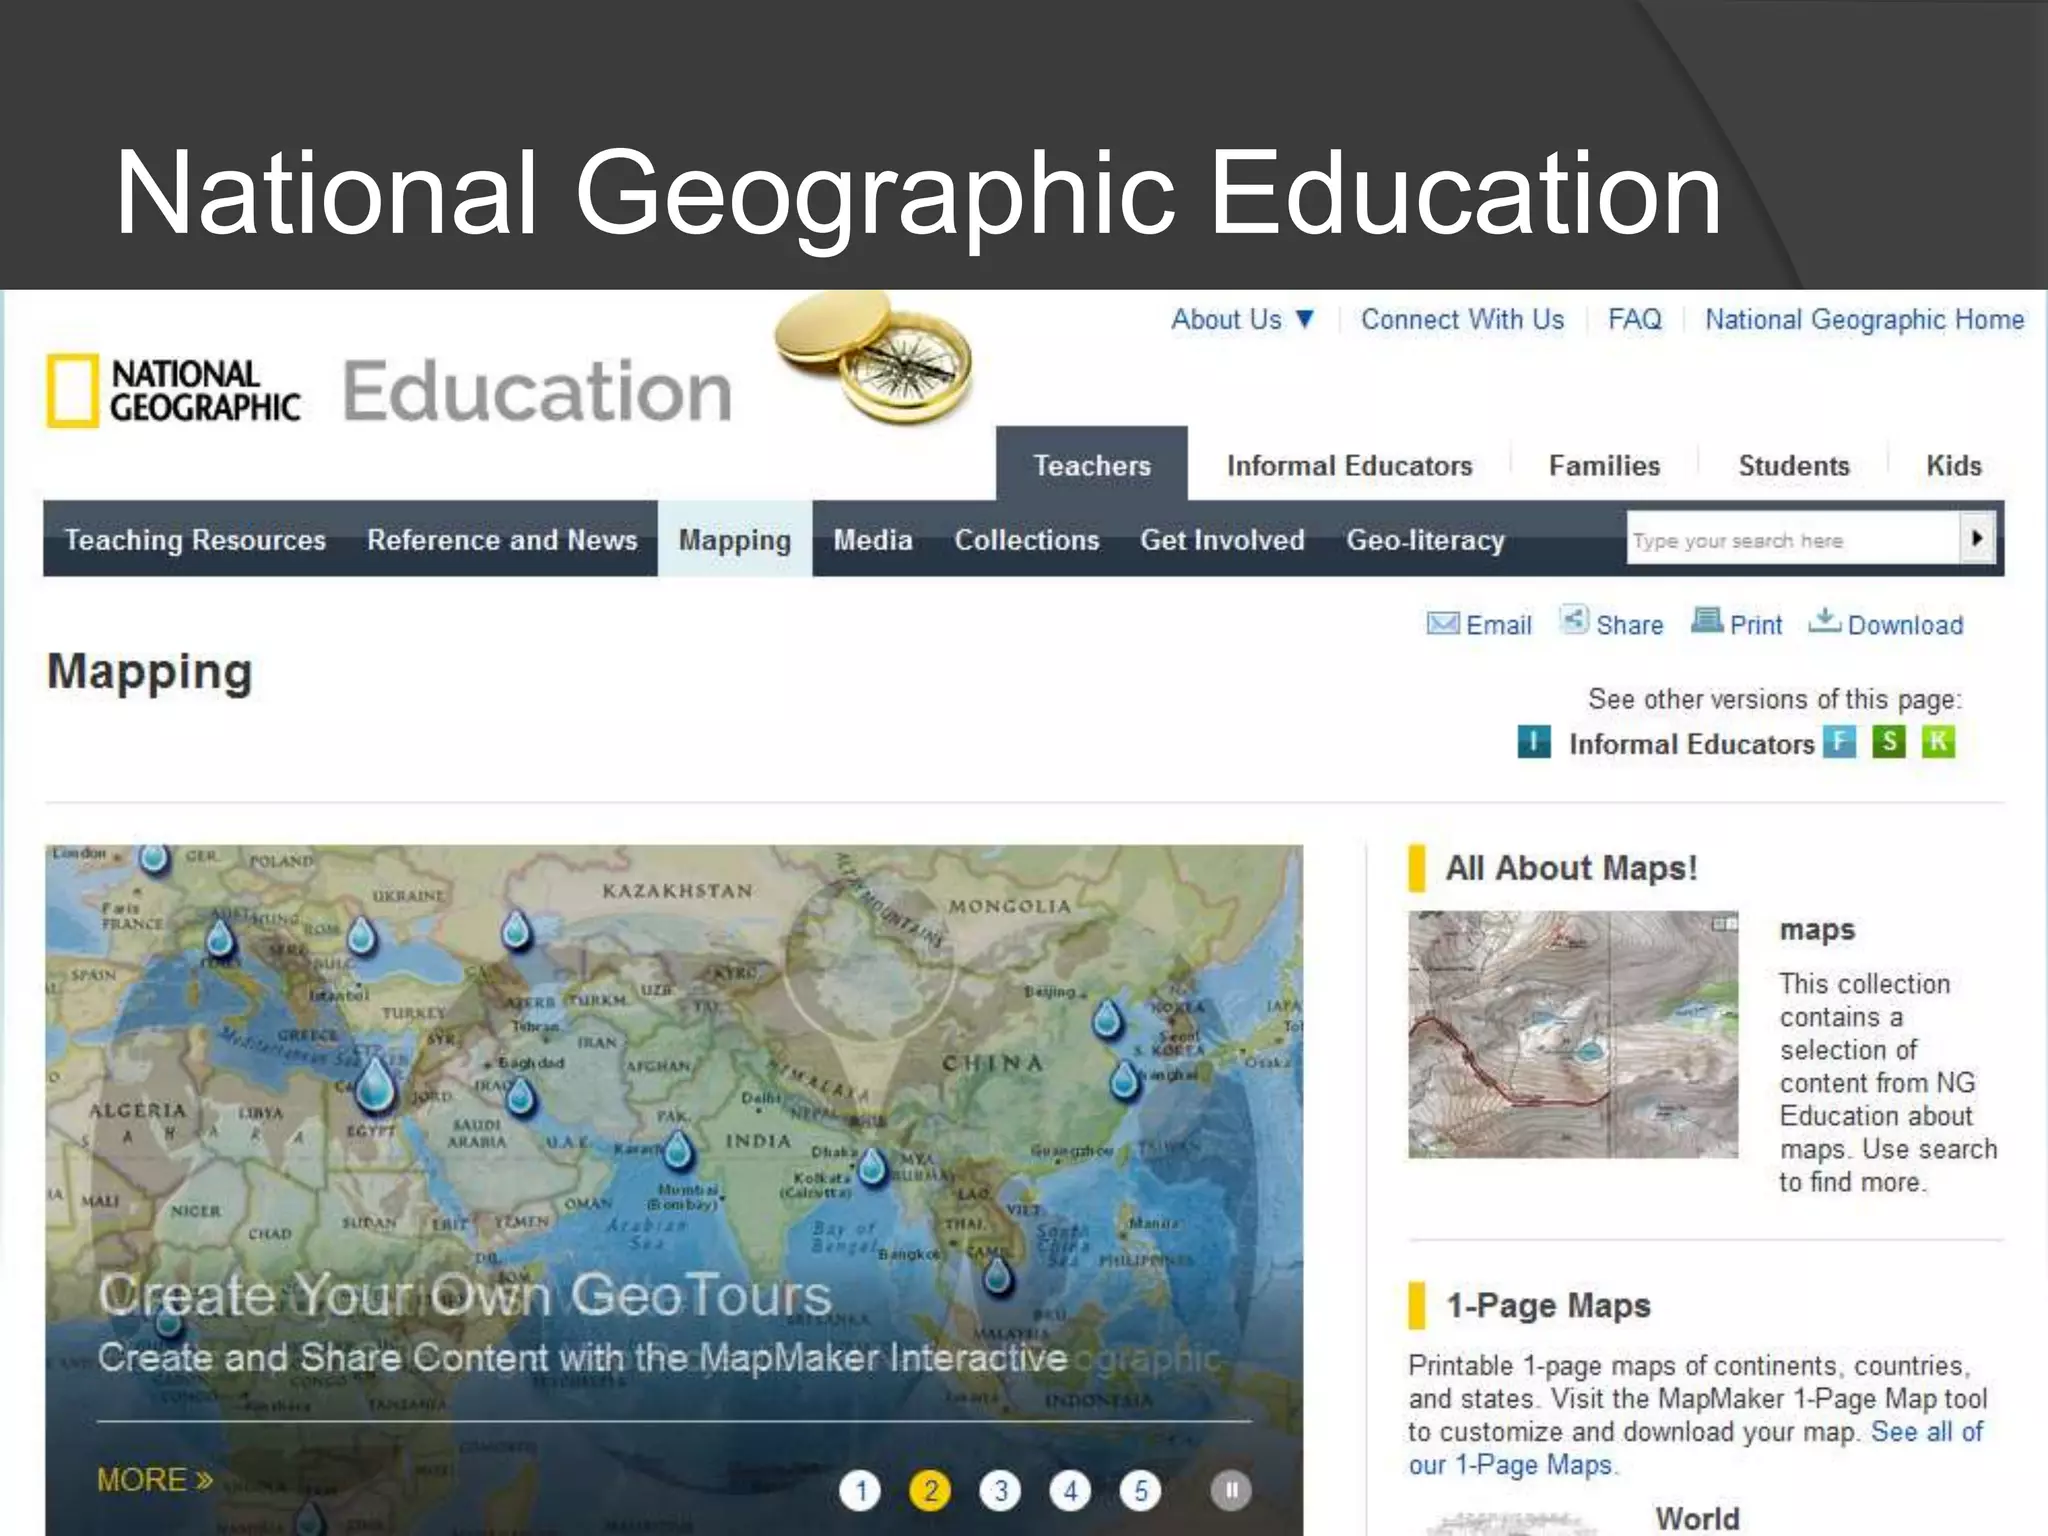2048x1536 pixels.
Task: Click the Education site title
Action: point(537,390)
